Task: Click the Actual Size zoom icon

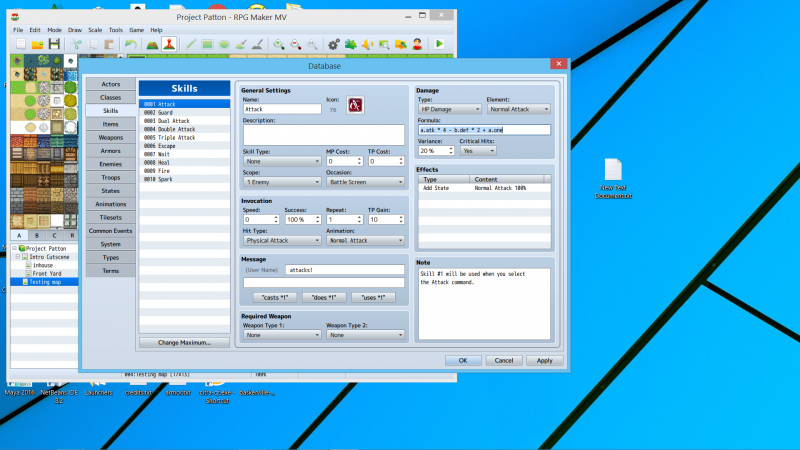Action: click(x=312, y=44)
